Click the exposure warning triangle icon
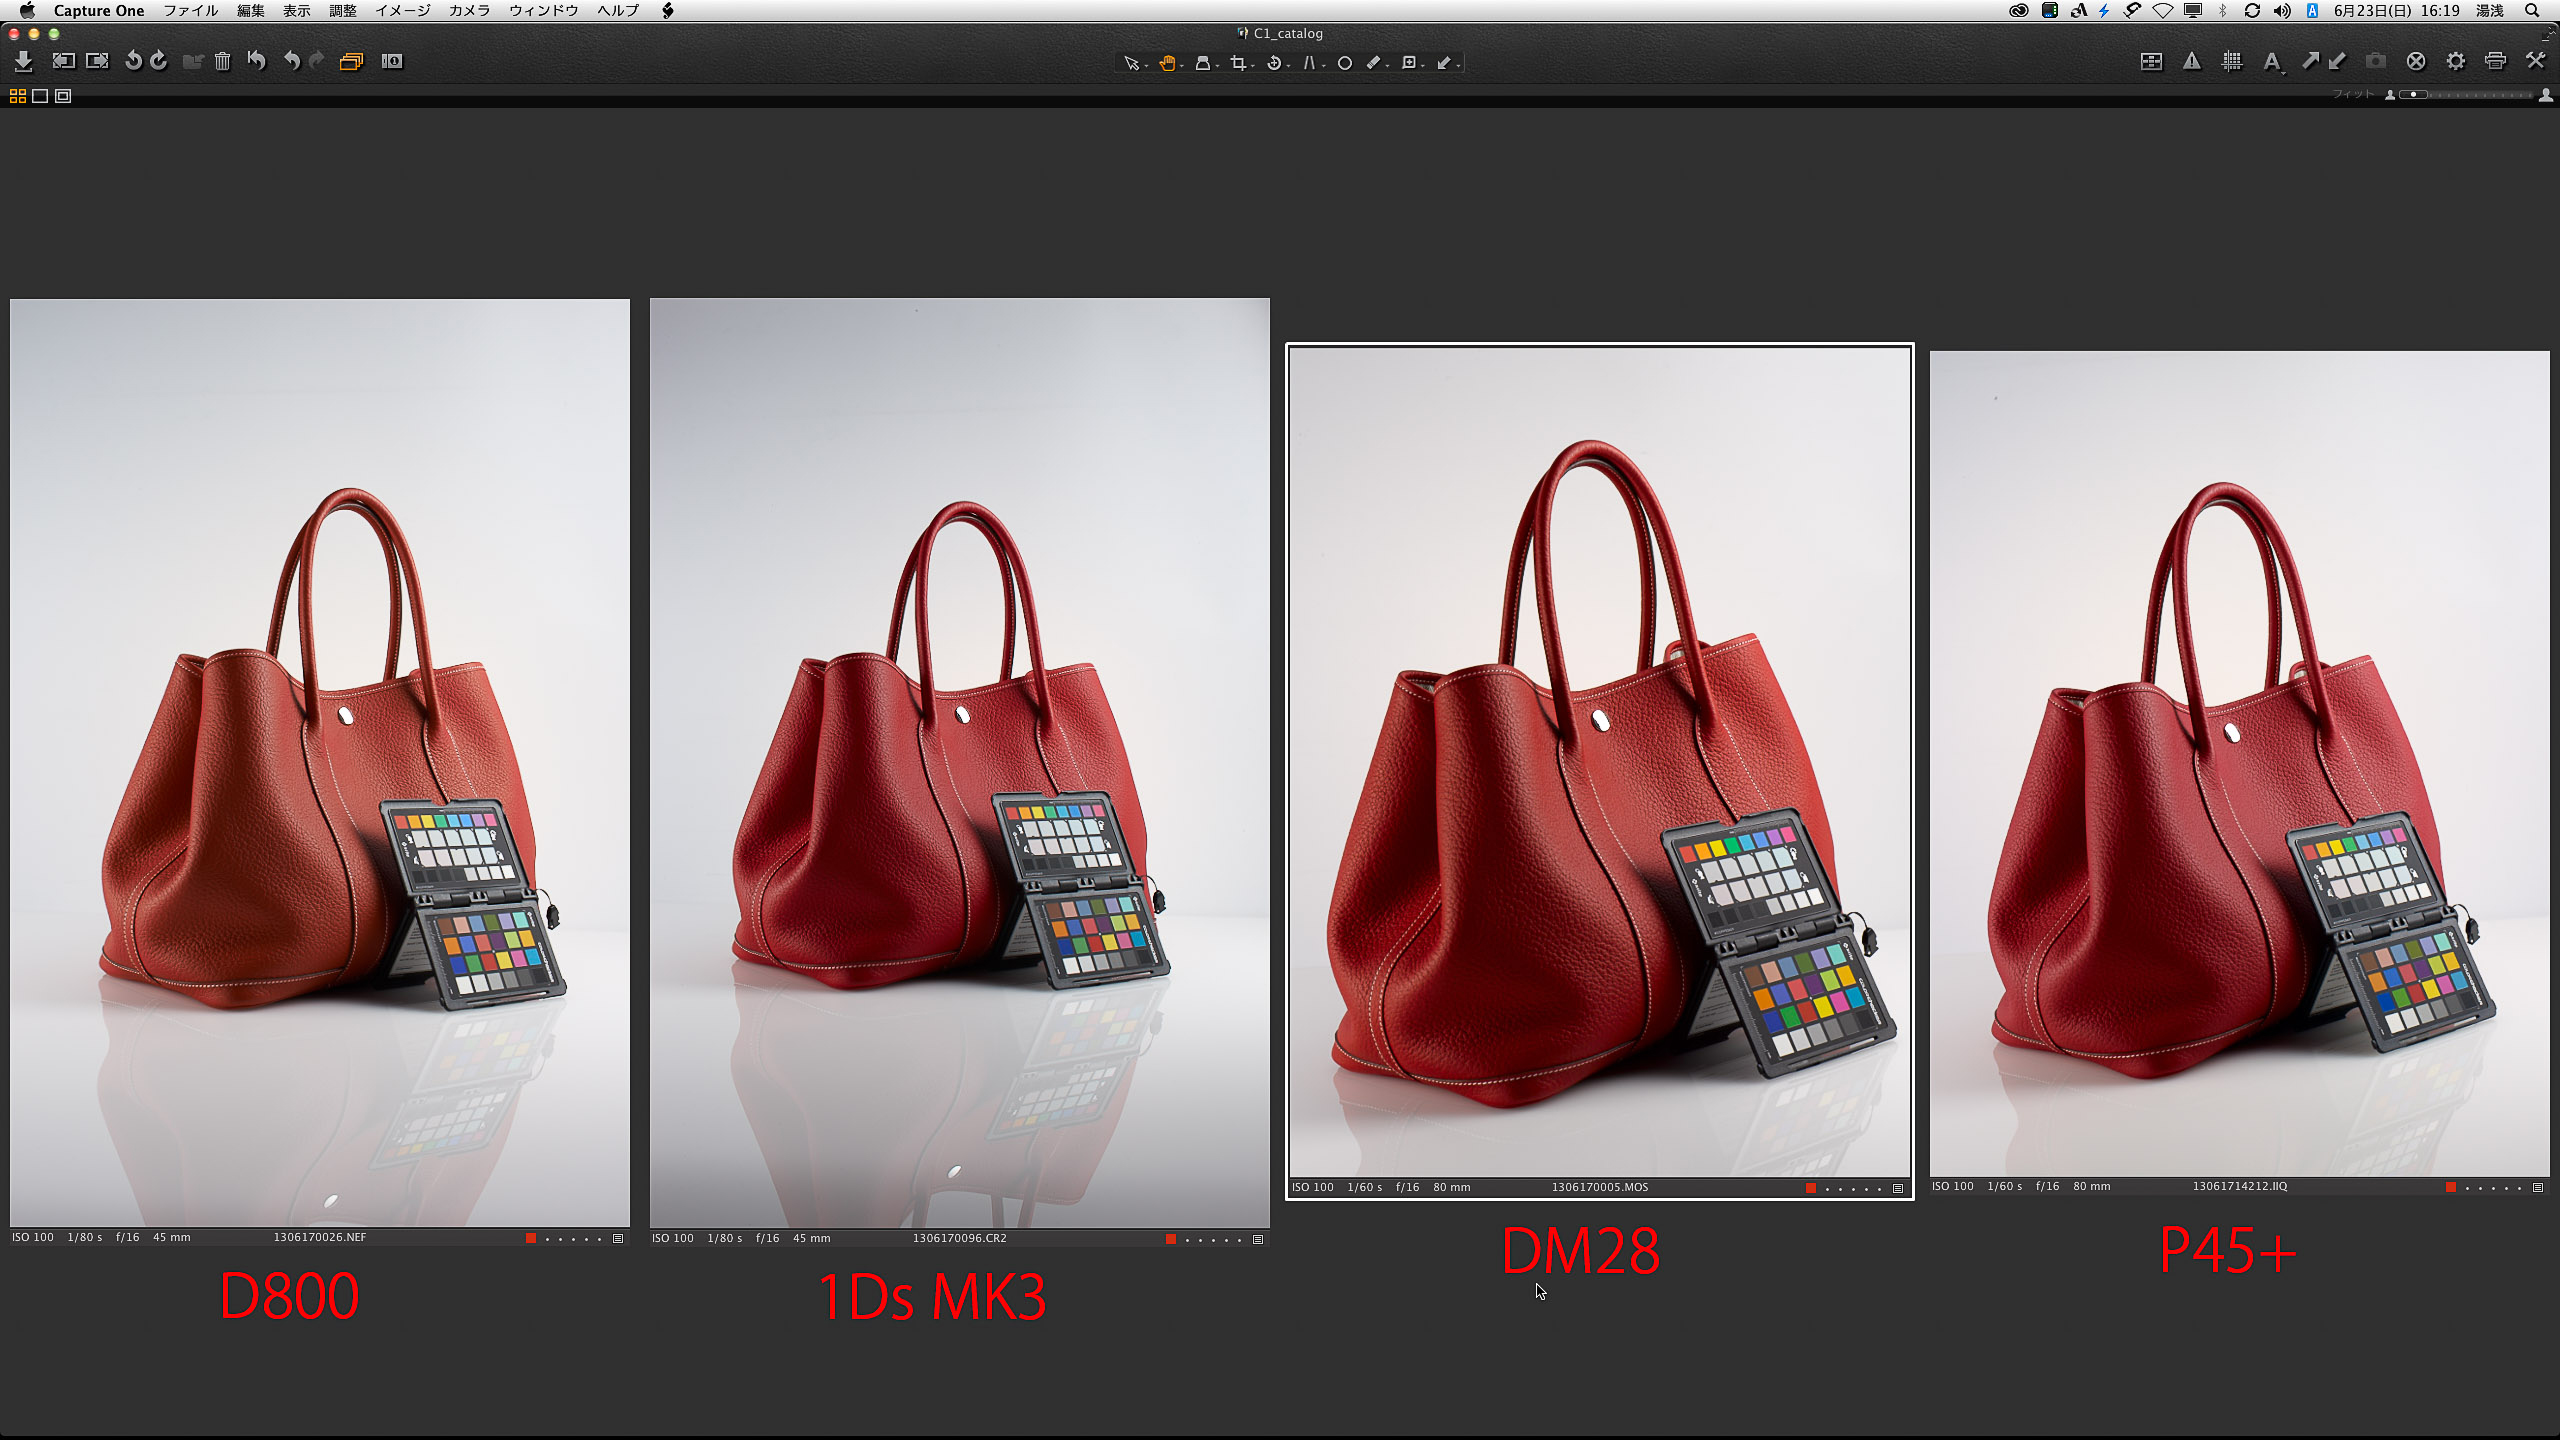 (2191, 62)
